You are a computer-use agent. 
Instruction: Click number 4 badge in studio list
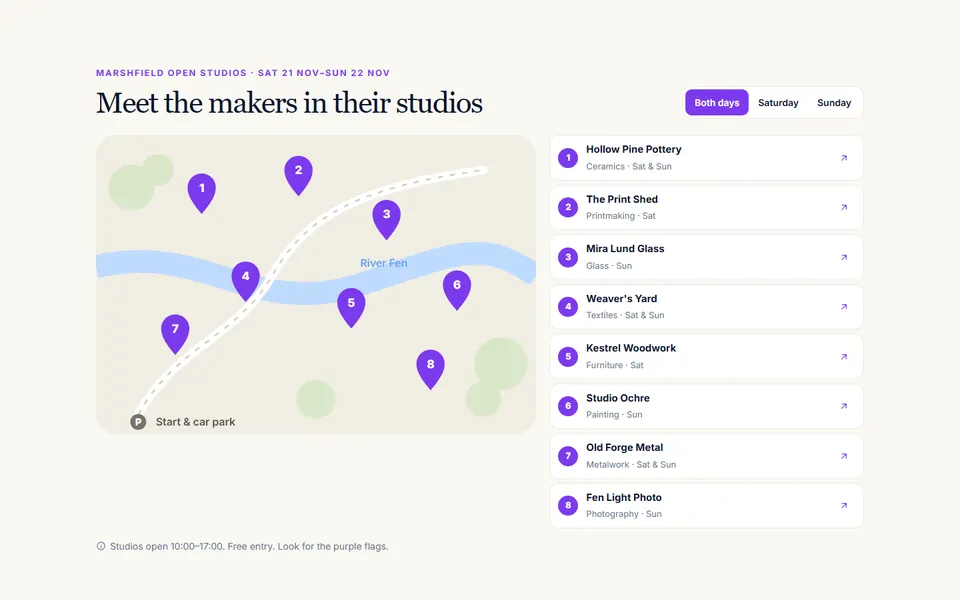[568, 307]
